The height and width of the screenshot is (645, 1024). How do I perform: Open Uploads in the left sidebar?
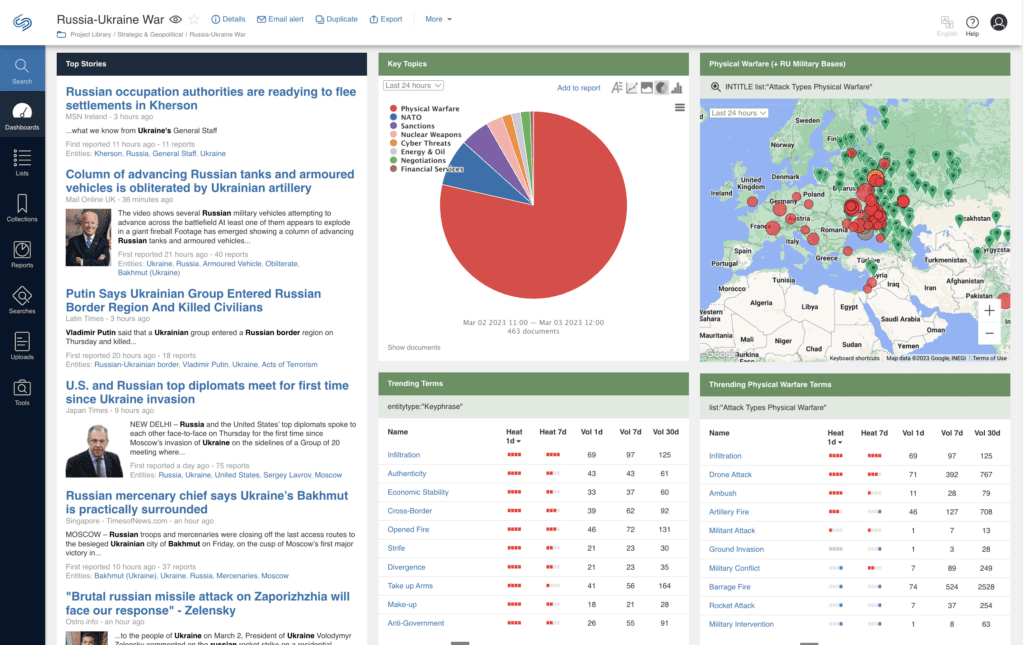click(22, 346)
